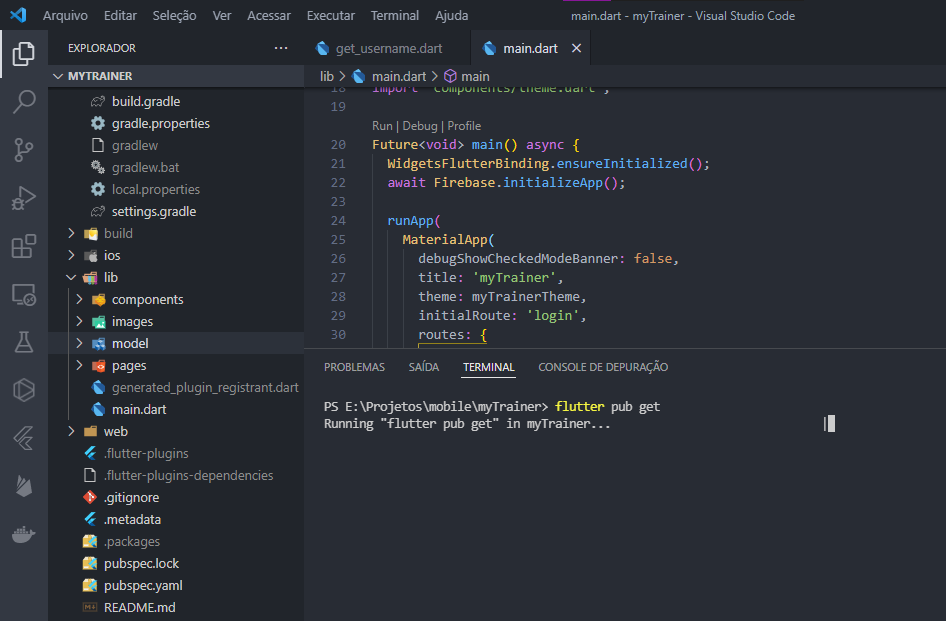Click the VS Code logo icon
The image size is (946, 621).
coord(18,15)
